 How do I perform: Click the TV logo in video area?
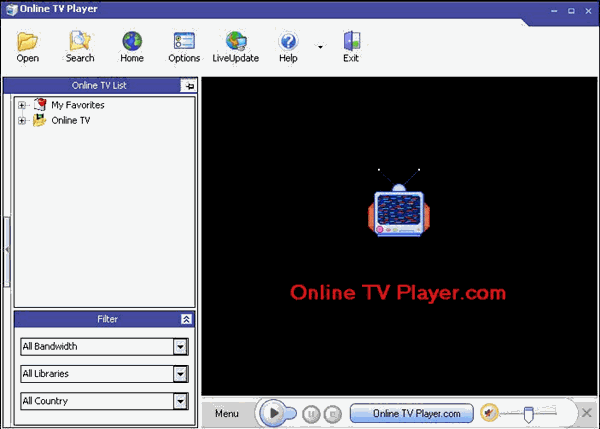click(399, 203)
